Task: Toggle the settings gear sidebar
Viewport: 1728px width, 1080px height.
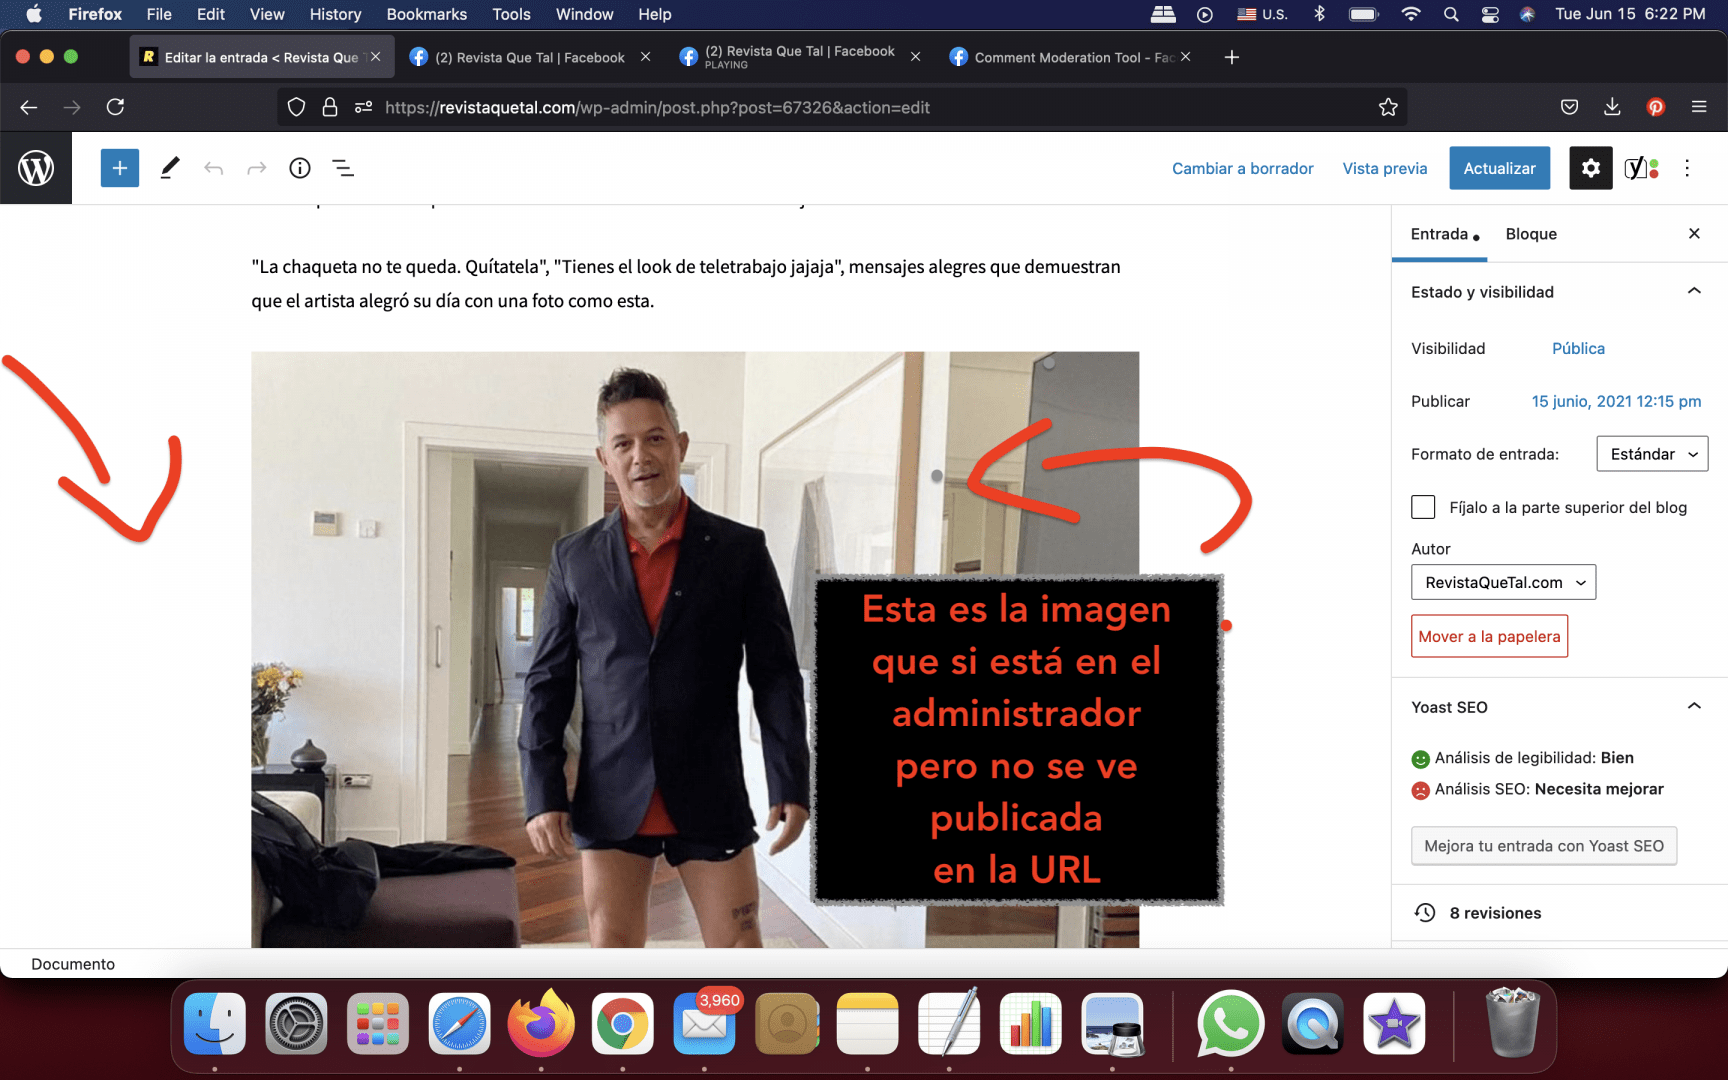Action: point(1590,168)
